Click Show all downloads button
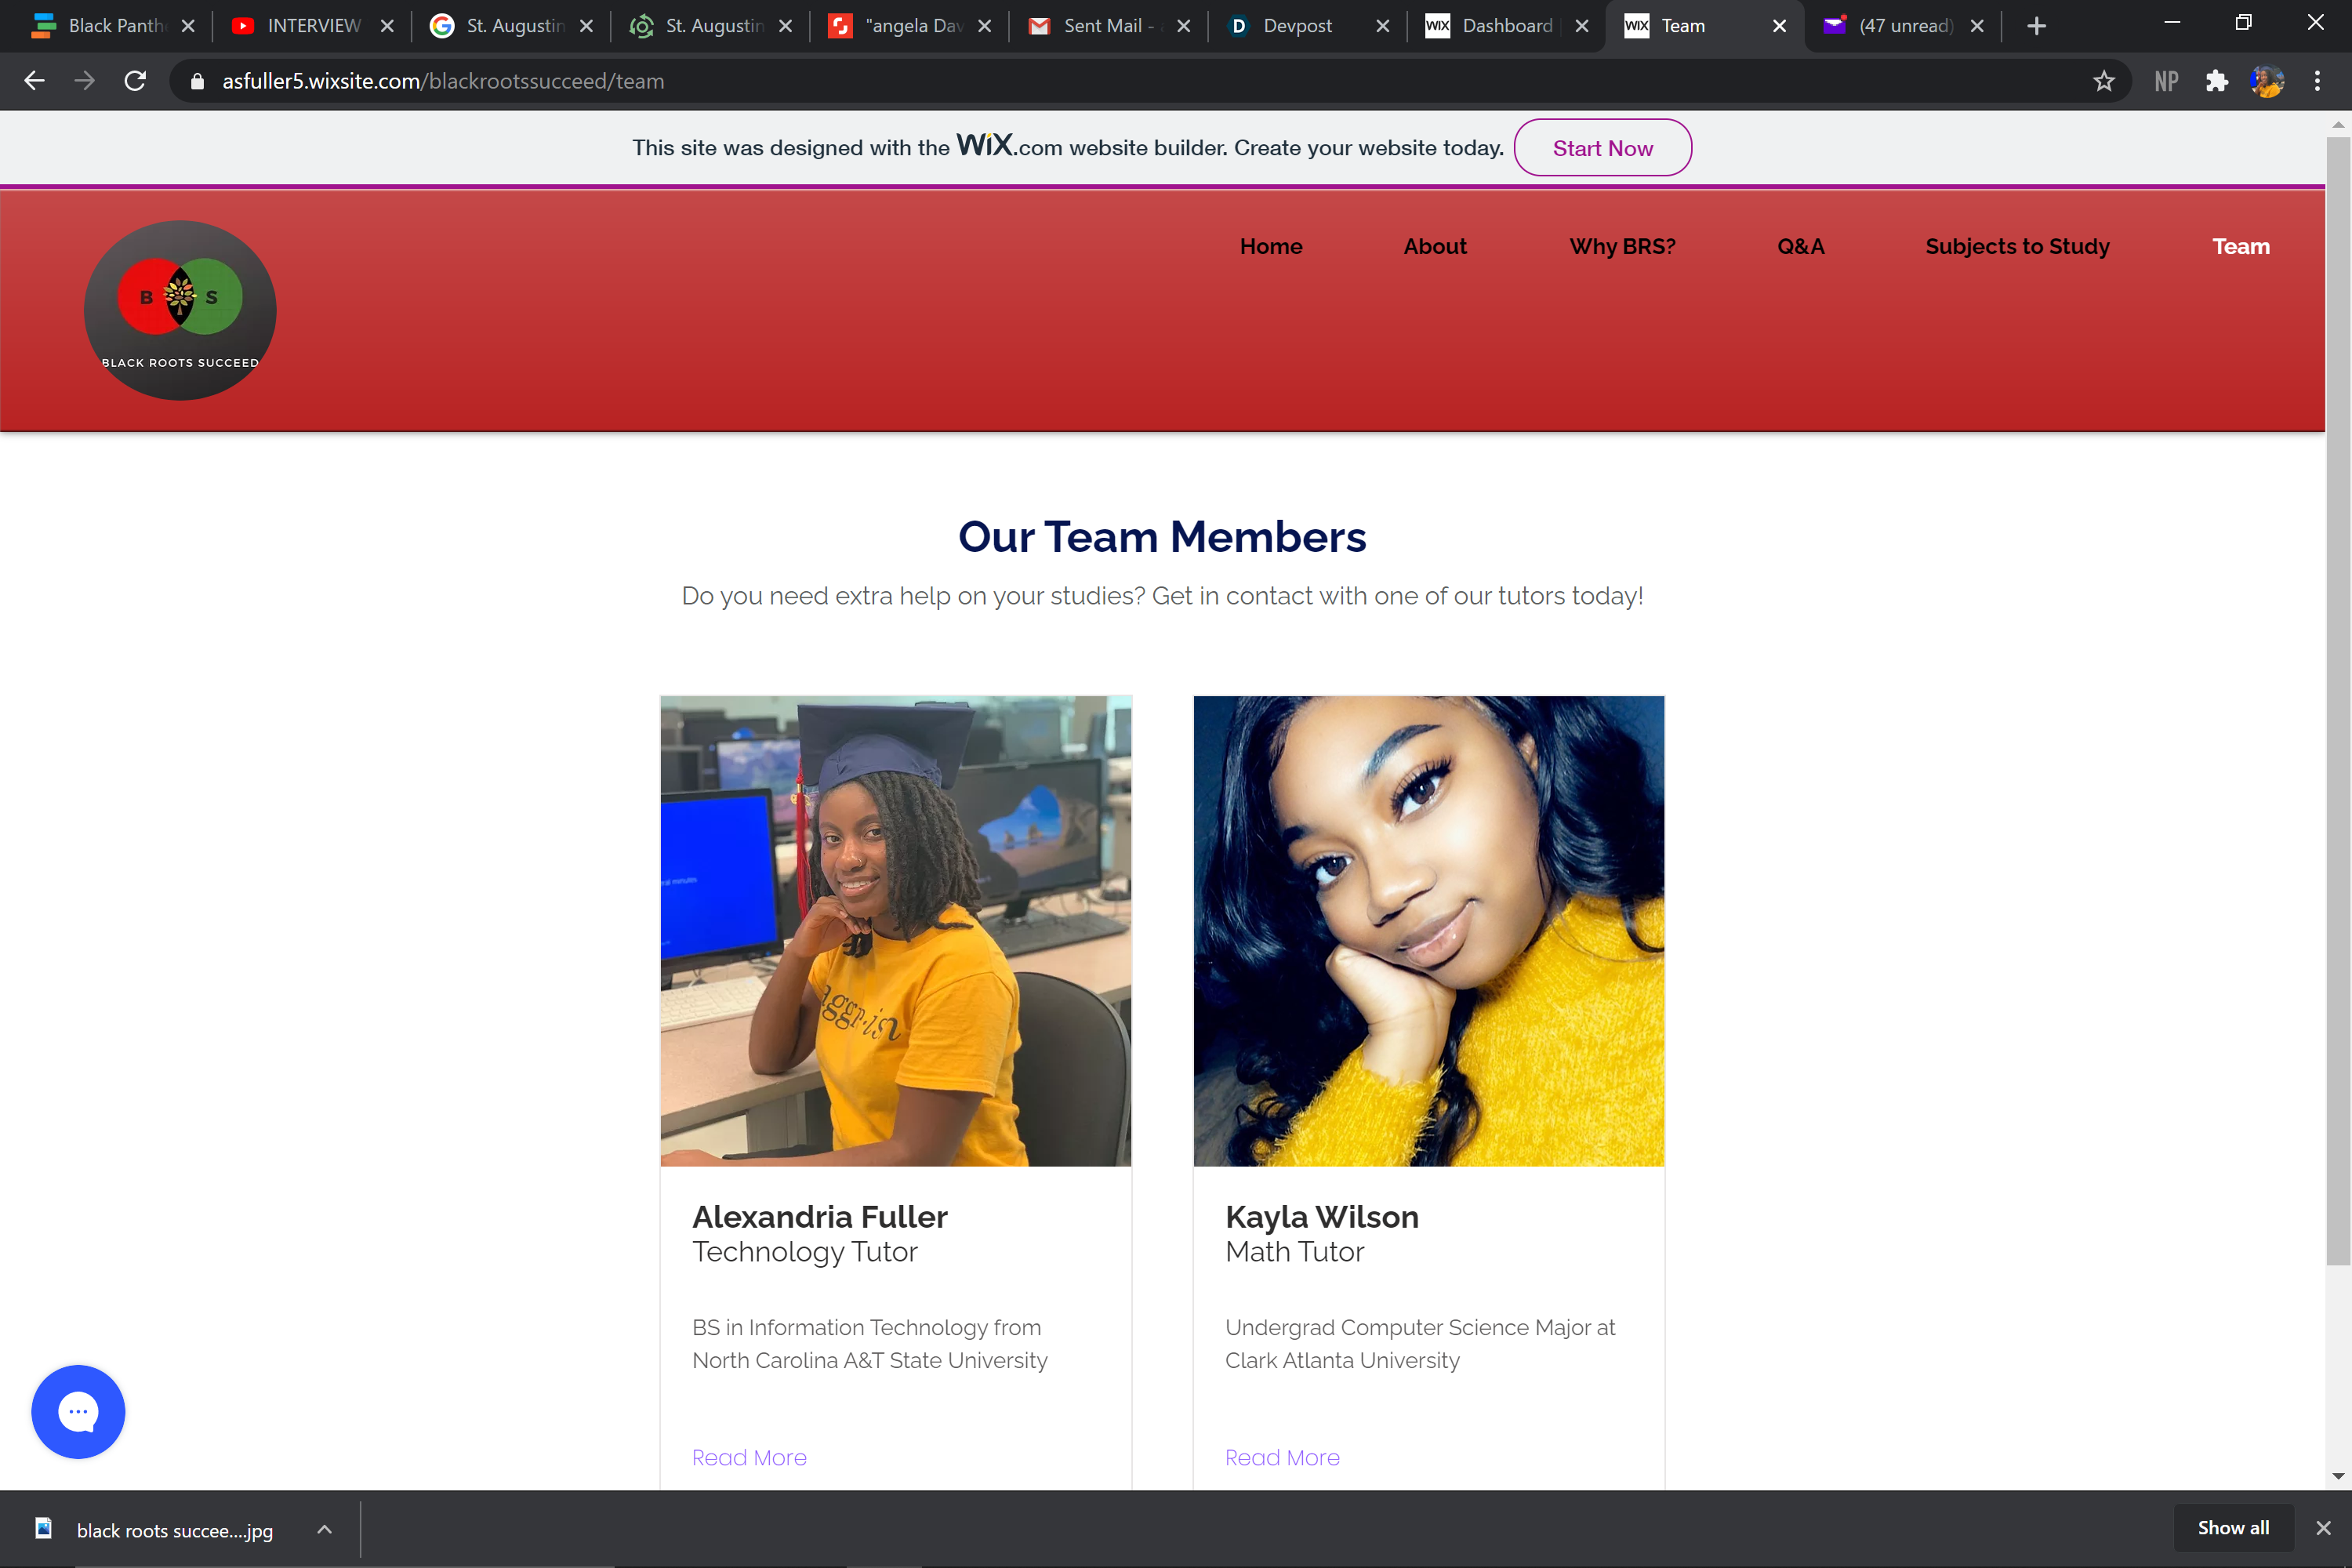The width and height of the screenshot is (2352, 1568). tap(2232, 1527)
